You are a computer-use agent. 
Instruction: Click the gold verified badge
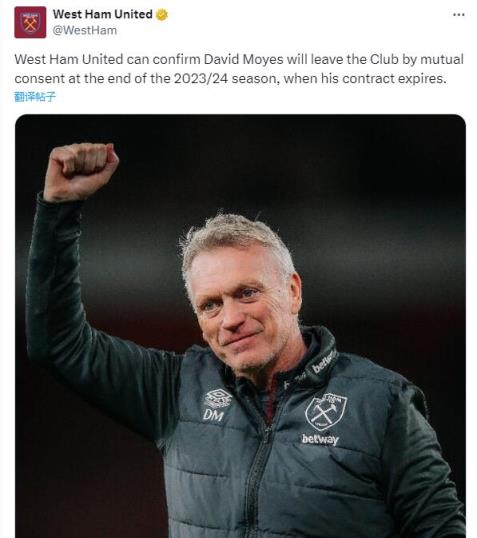(x=162, y=14)
